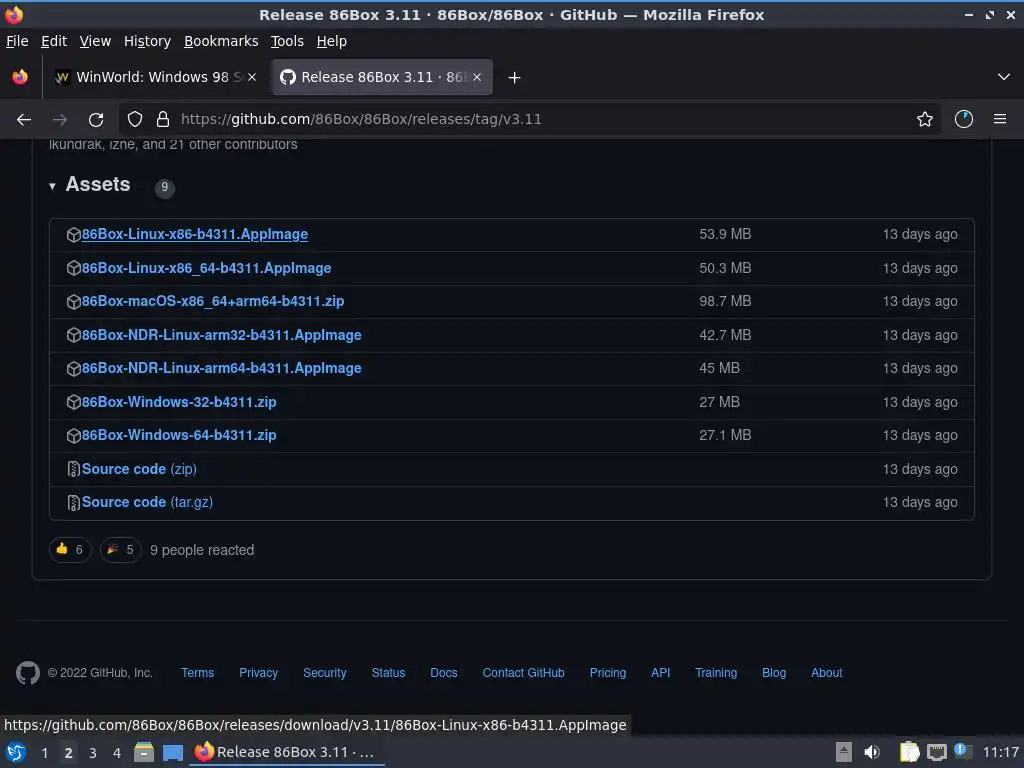Open the Blog footer link
Image resolution: width=1024 pixels, height=768 pixels.
(x=774, y=673)
